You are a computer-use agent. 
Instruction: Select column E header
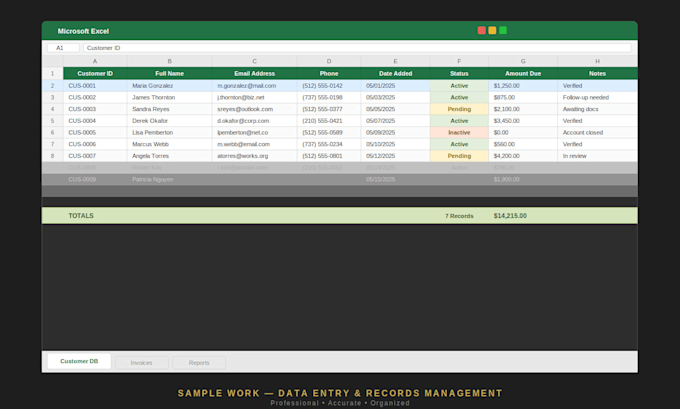395,61
